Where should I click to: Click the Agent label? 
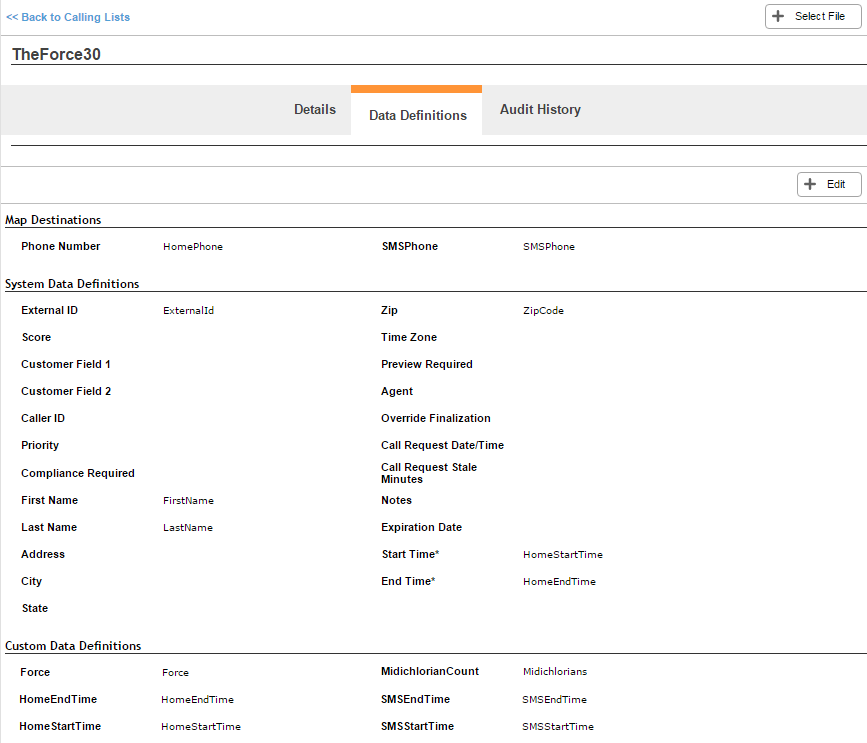(x=396, y=391)
